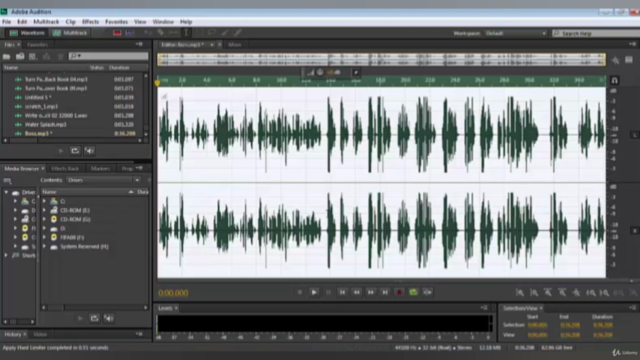Select the Move tool in toolbar
The height and width of the screenshot is (360, 640).
pos(148,33)
